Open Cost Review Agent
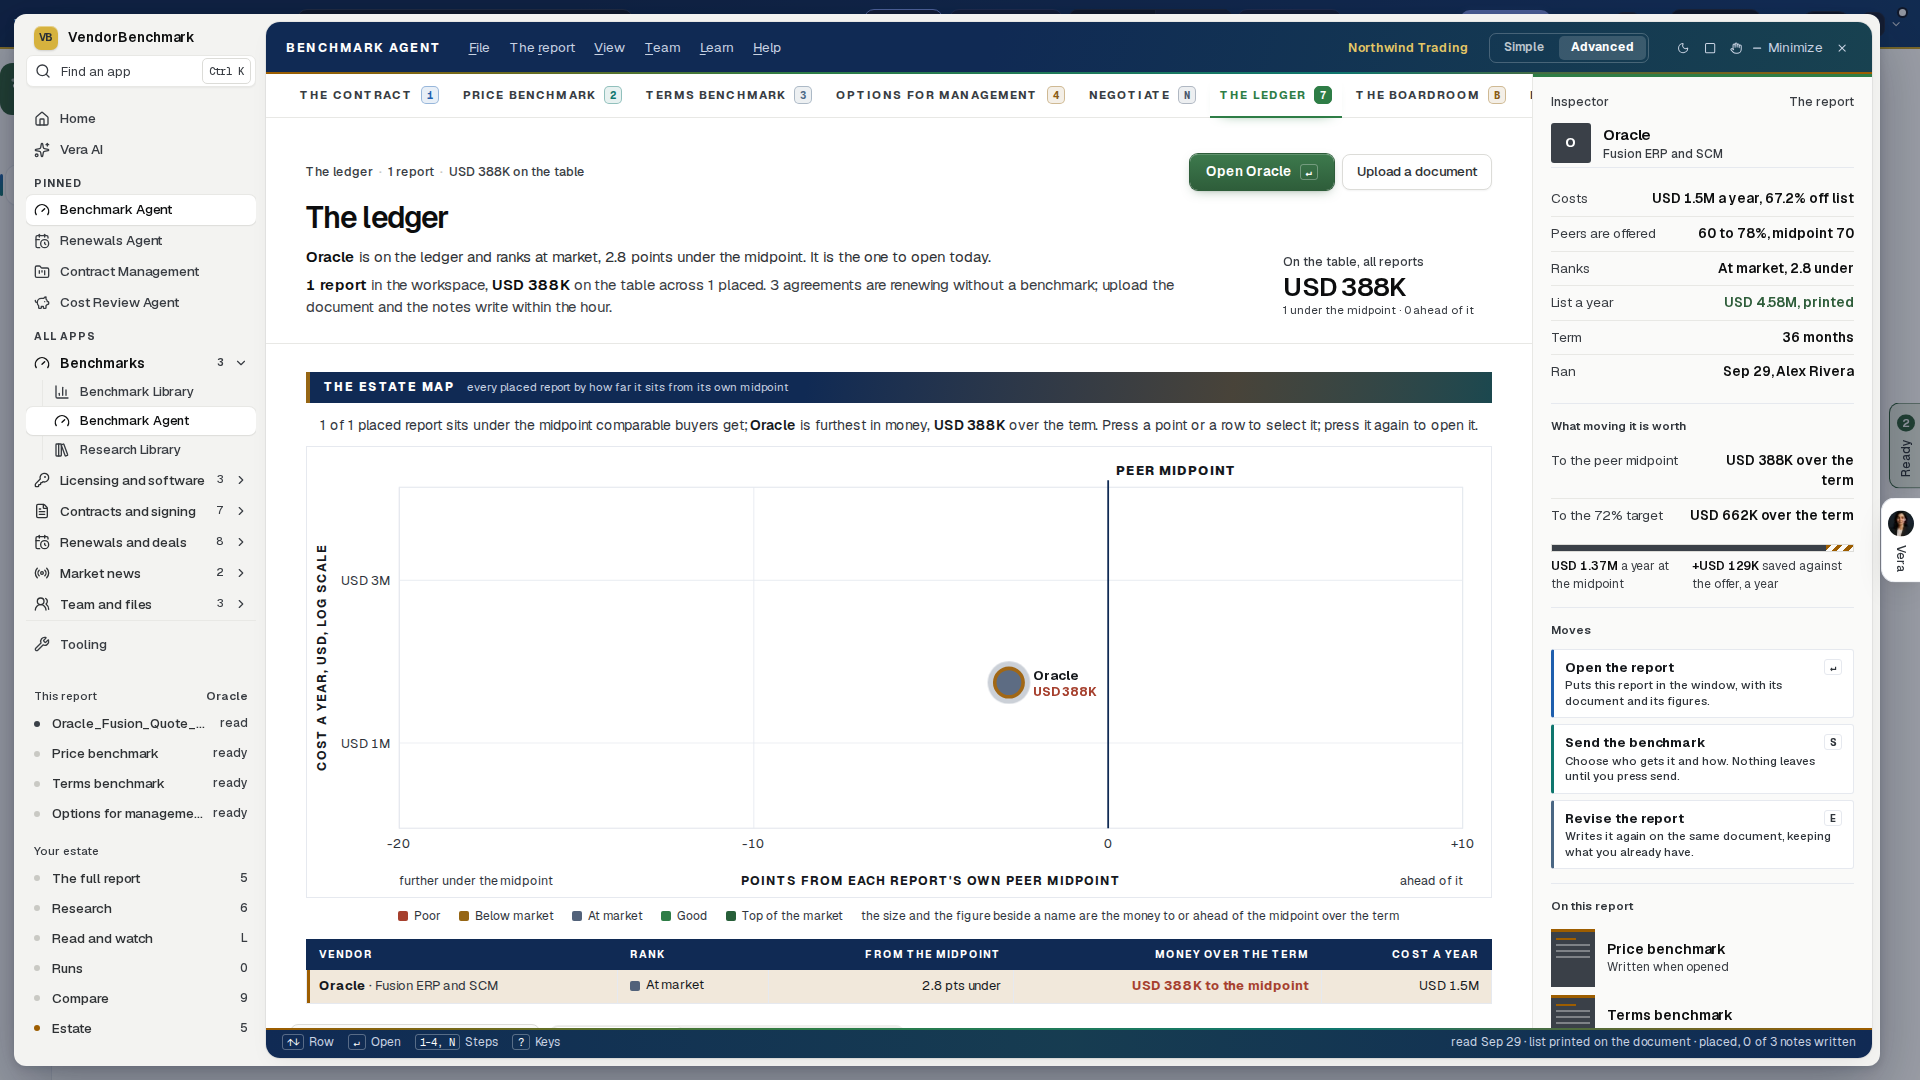The image size is (1920, 1080). point(140,302)
